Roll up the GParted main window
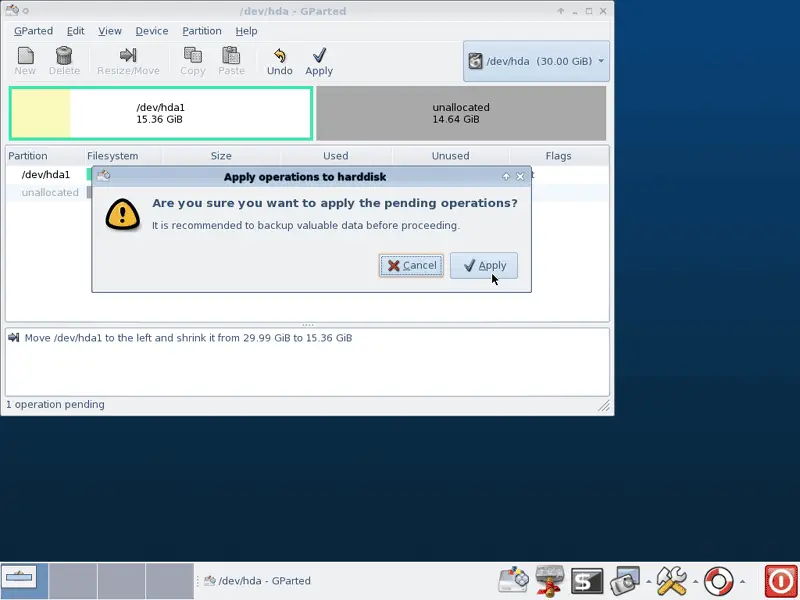This screenshot has width=800, height=600. pos(561,11)
